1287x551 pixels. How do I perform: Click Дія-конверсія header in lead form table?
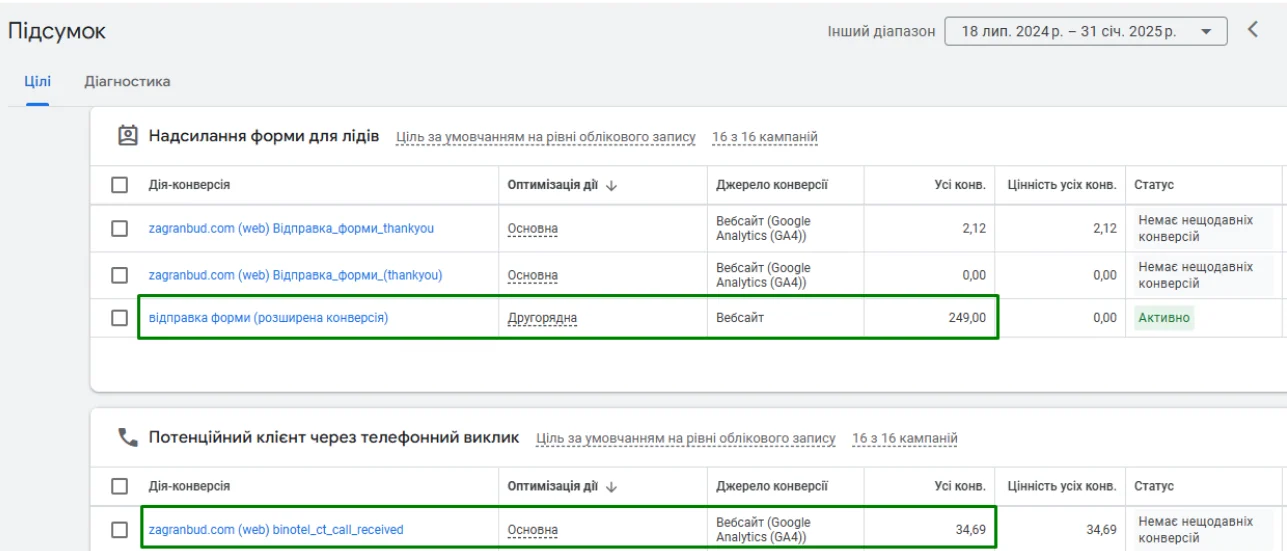189,185
